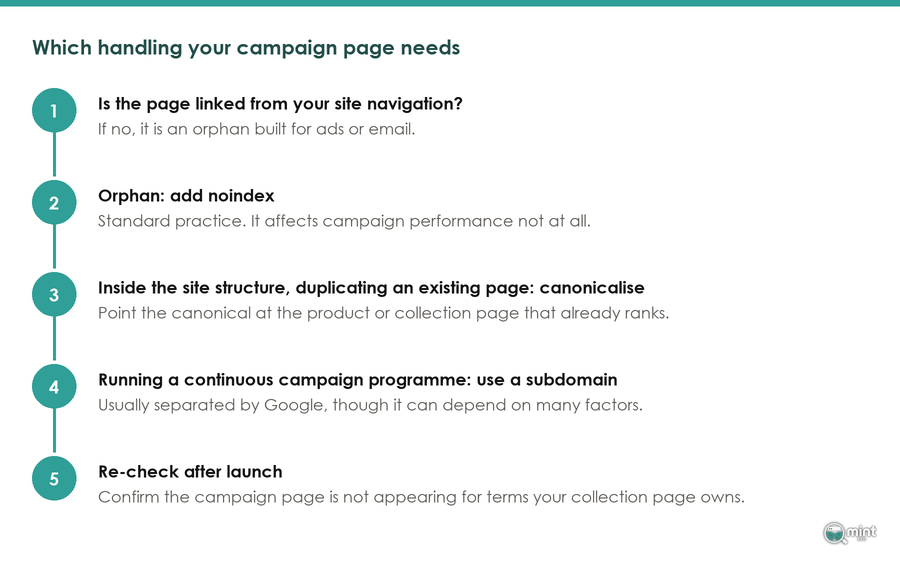Click the text about orphan built for ads
Screen dimensions: 900x568
pyautogui.click(x=256, y=129)
